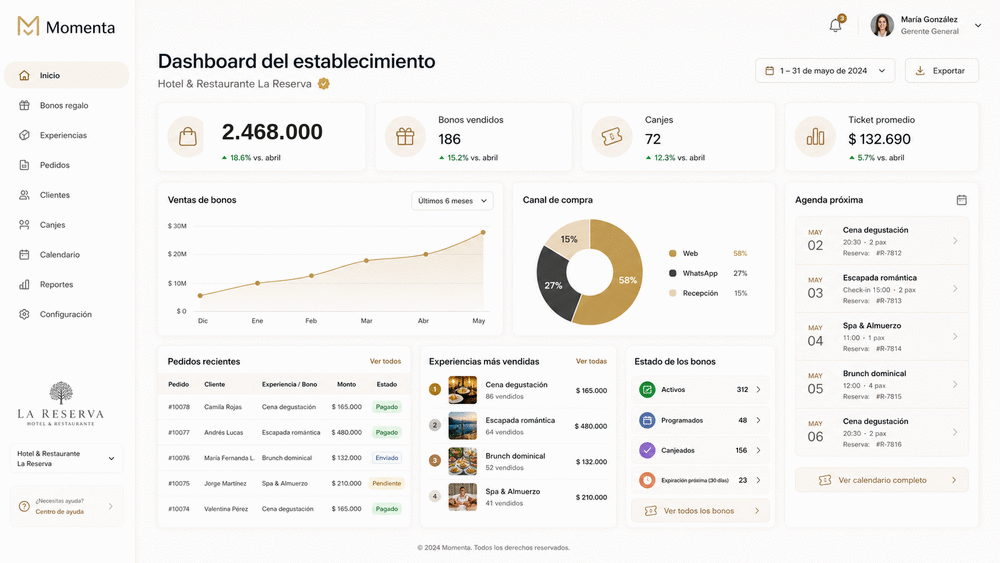Viewport: 1000px width, 563px height.
Task: Click the May data point on chart
Action: 483,233
